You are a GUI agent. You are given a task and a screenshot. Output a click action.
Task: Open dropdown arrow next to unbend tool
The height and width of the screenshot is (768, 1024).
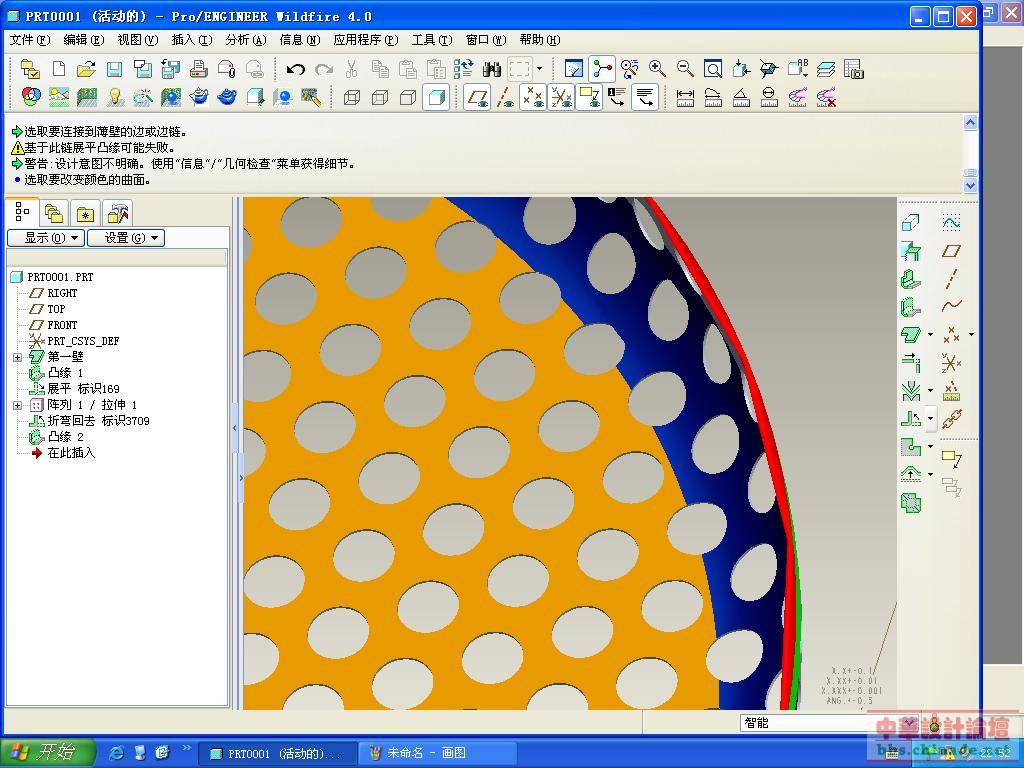click(930, 418)
